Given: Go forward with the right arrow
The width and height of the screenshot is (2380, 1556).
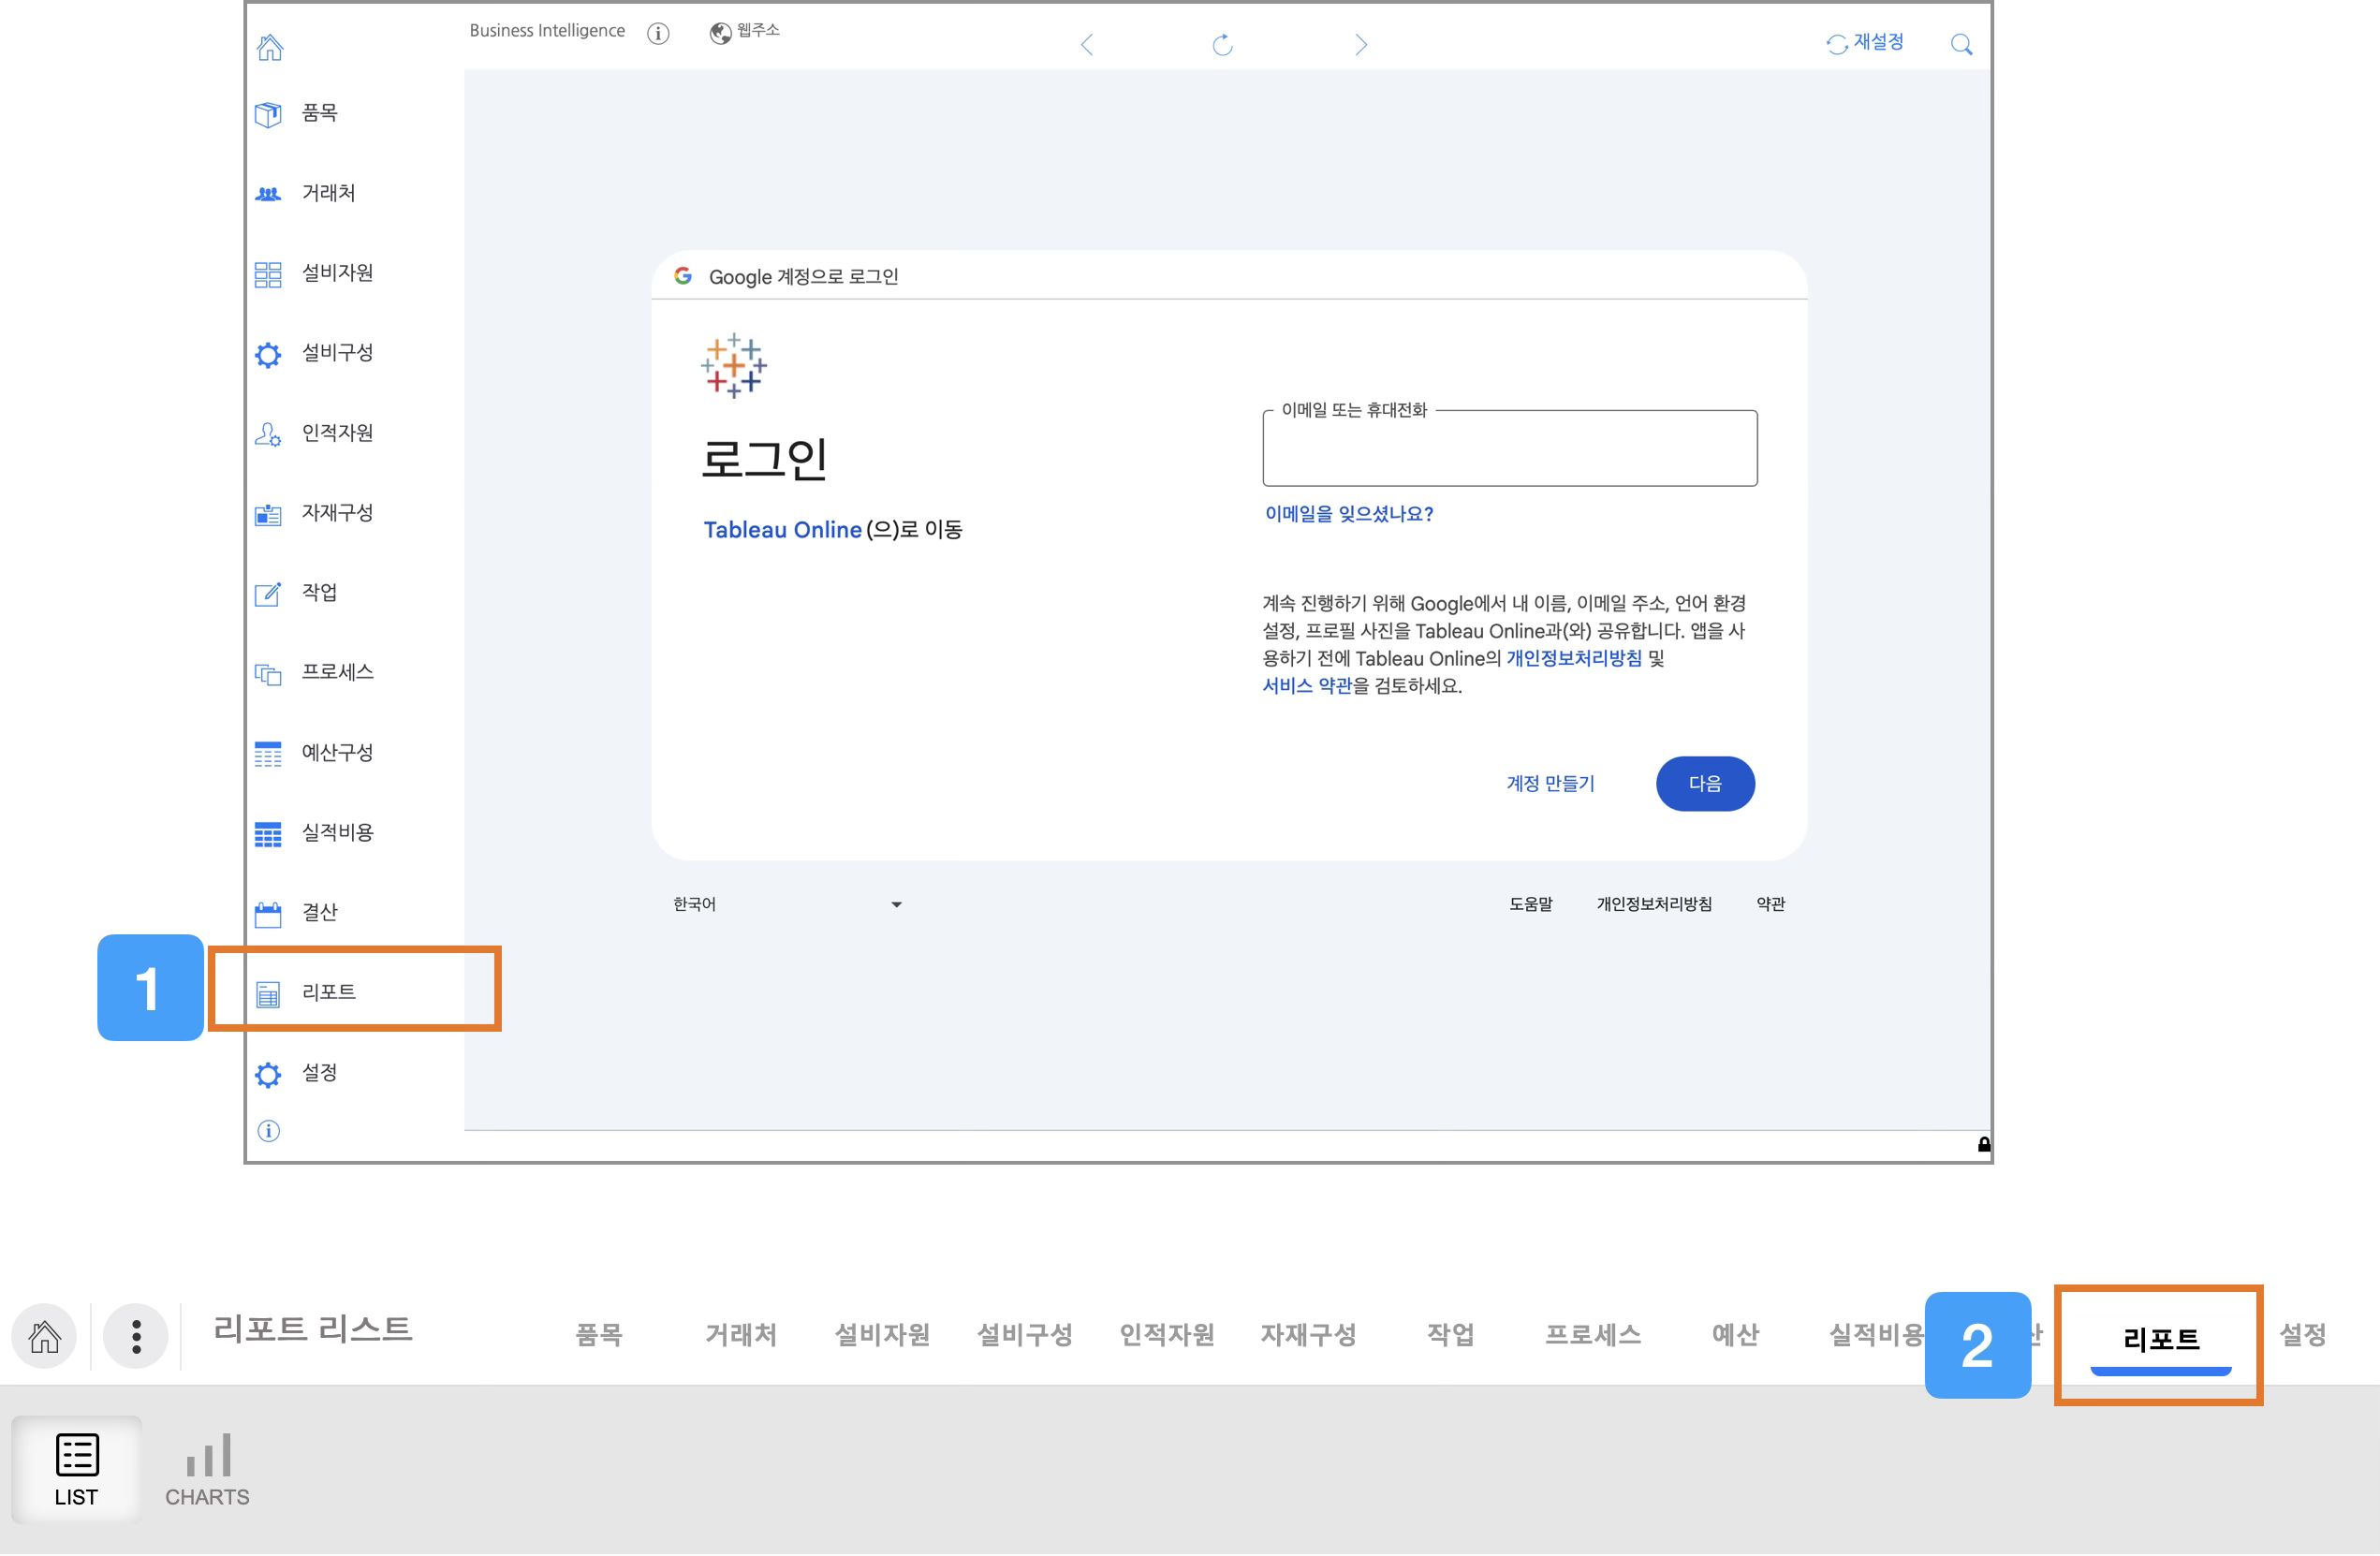Looking at the screenshot, I should (x=1360, y=45).
